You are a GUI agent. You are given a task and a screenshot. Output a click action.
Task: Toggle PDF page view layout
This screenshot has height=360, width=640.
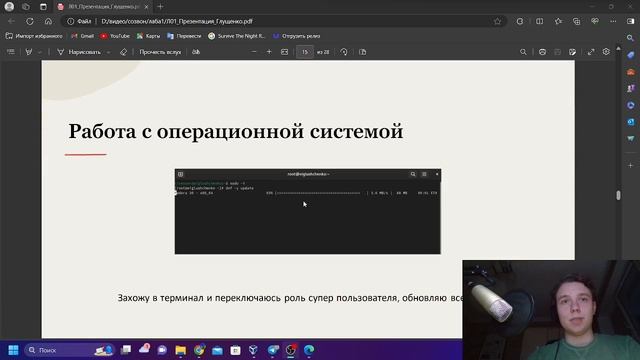pos(362,52)
